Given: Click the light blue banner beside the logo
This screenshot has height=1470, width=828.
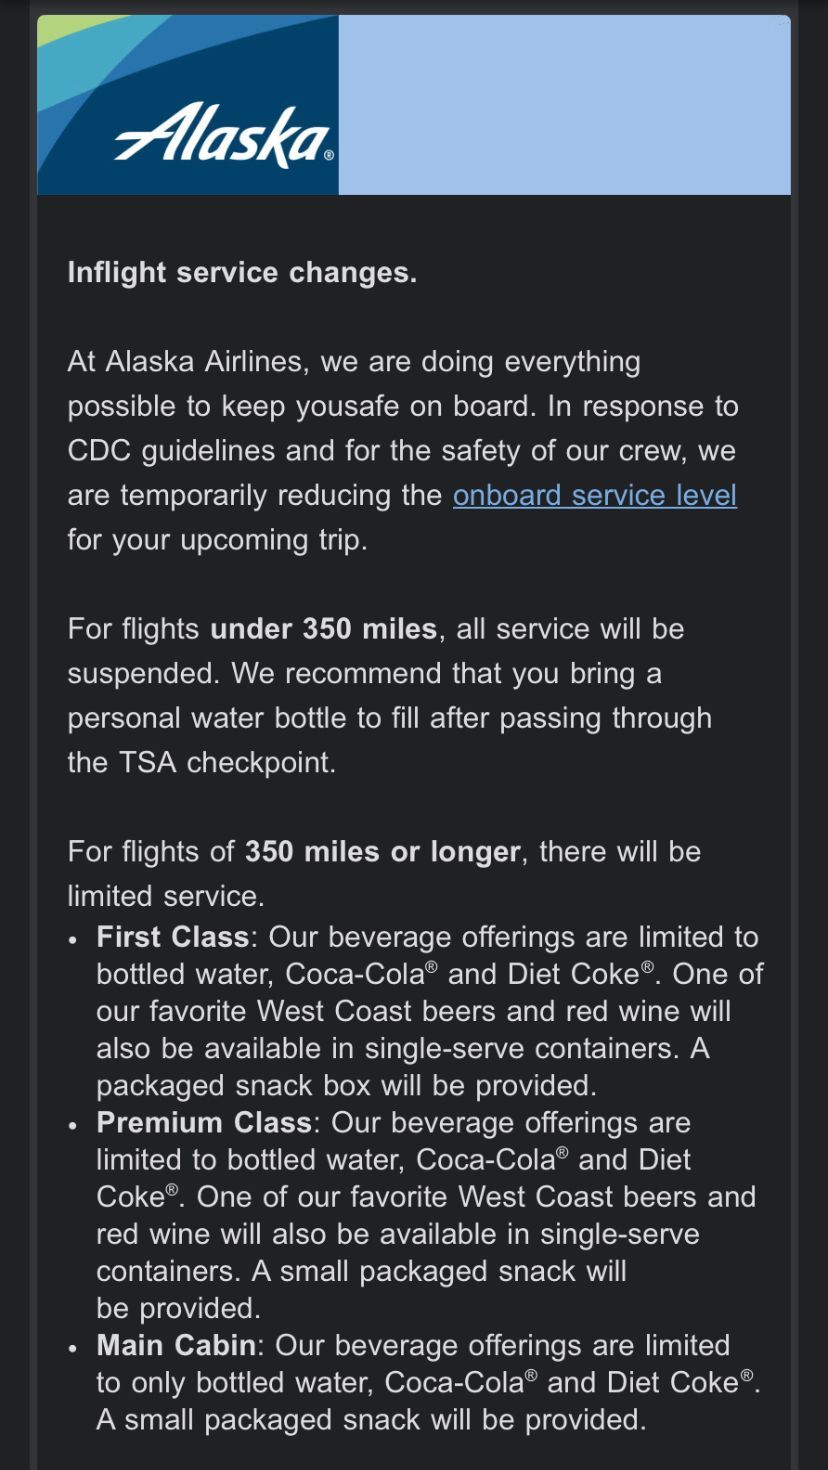Looking at the screenshot, I should pyautogui.click(x=564, y=105).
